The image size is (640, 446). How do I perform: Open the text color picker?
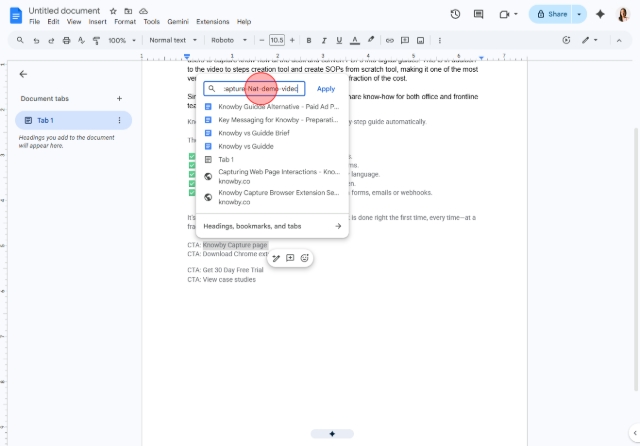[x=355, y=40]
